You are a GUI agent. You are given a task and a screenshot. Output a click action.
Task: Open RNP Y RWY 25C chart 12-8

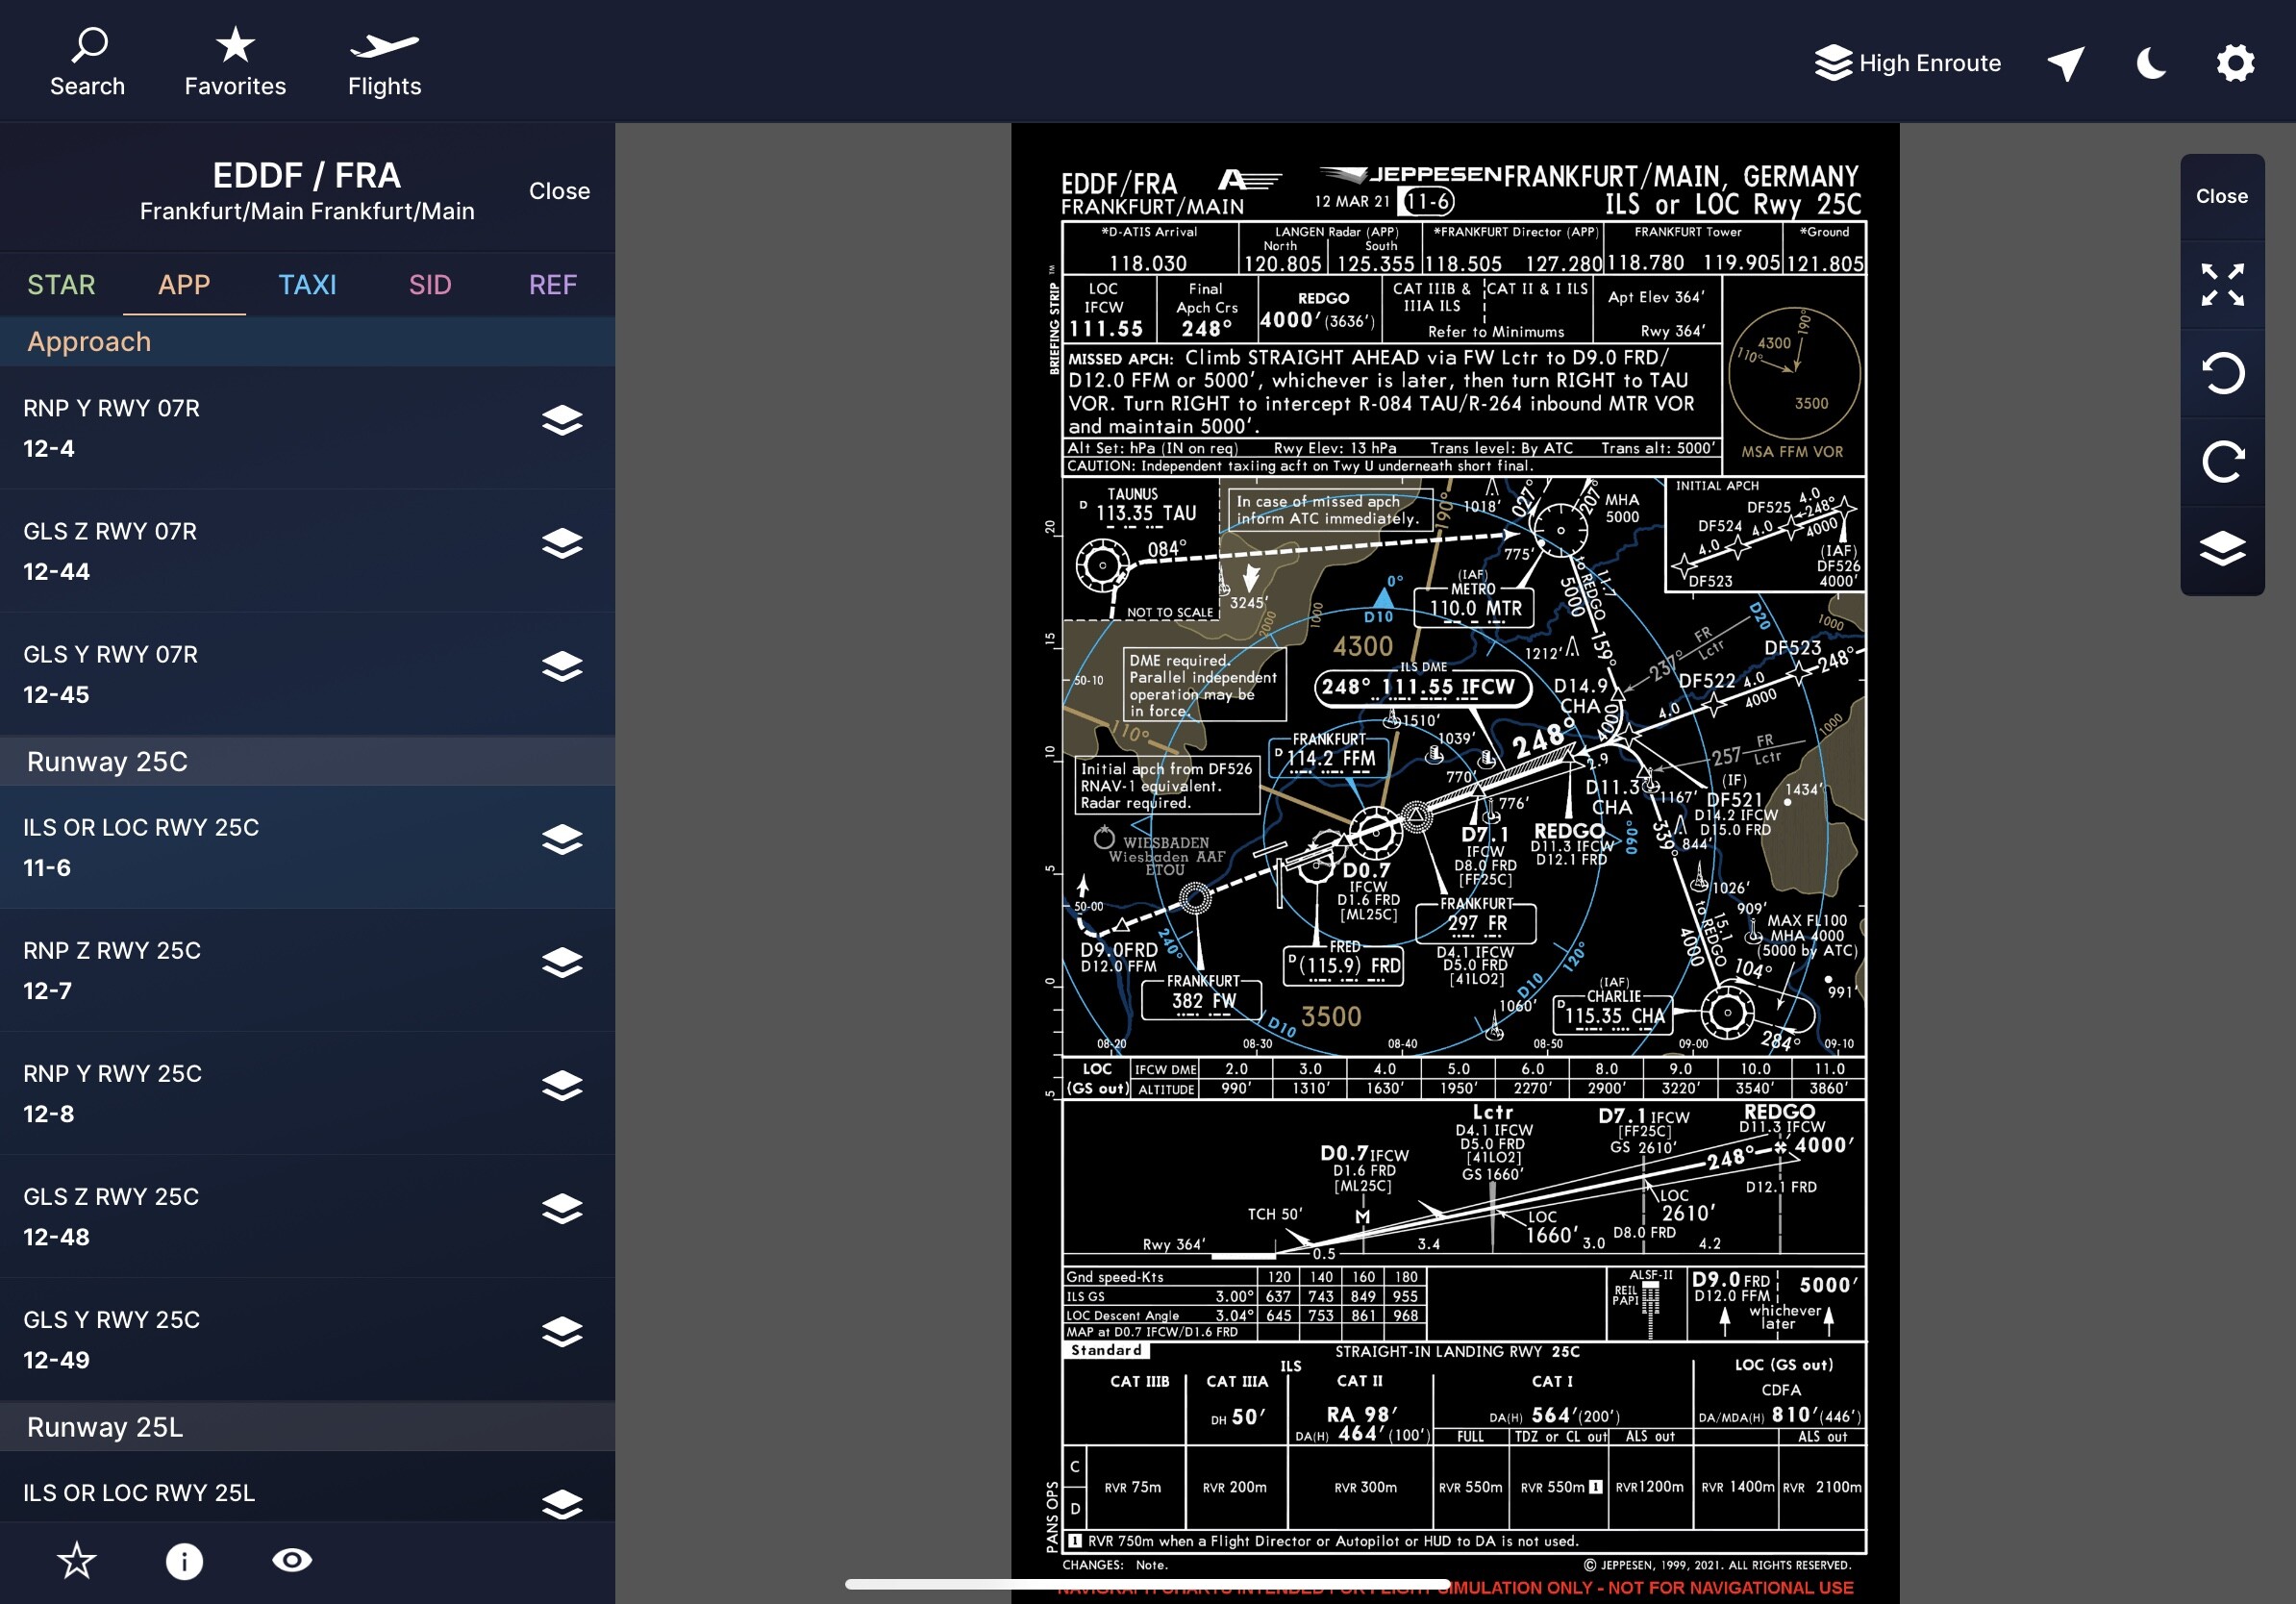point(307,1093)
